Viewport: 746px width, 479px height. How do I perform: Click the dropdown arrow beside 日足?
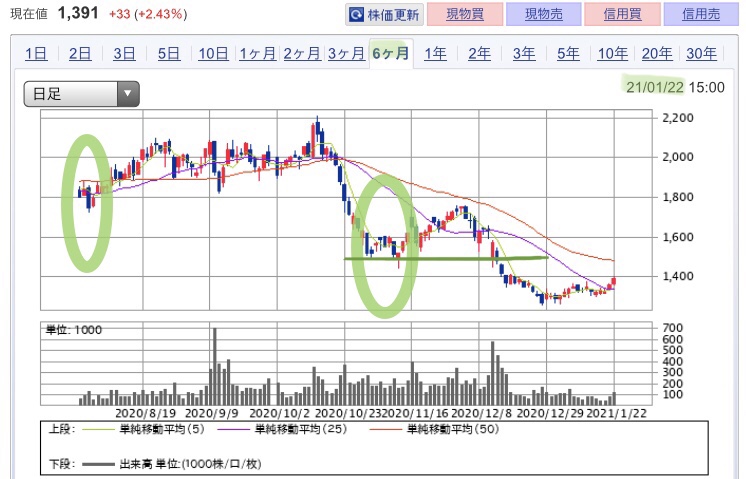(x=128, y=94)
